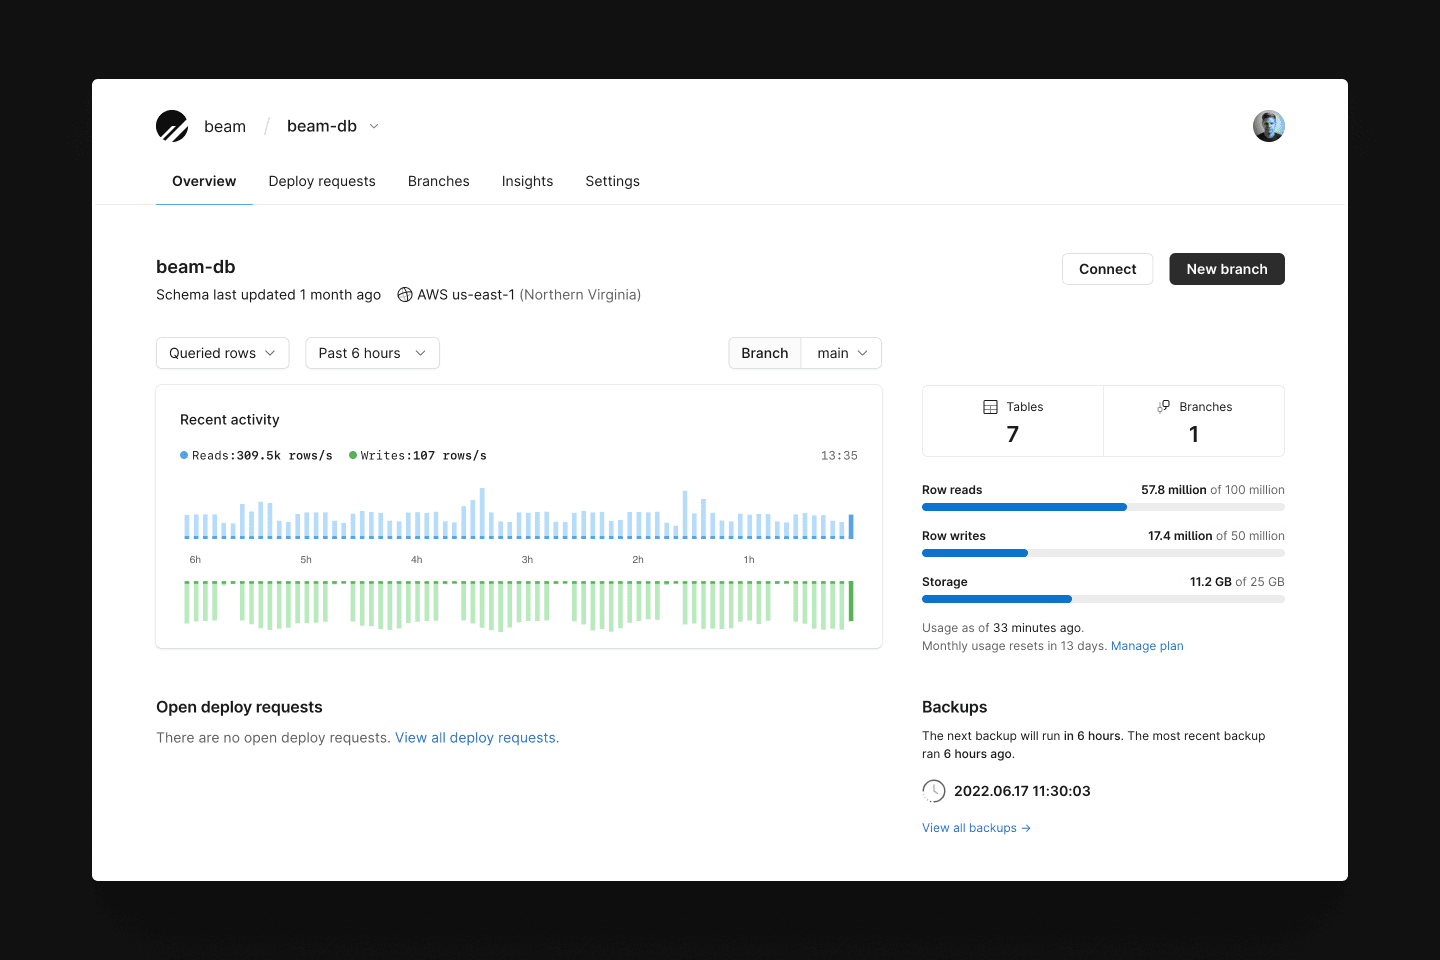Click the blue Reads legend dot
The height and width of the screenshot is (960, 1440).
tap(184, 456)
